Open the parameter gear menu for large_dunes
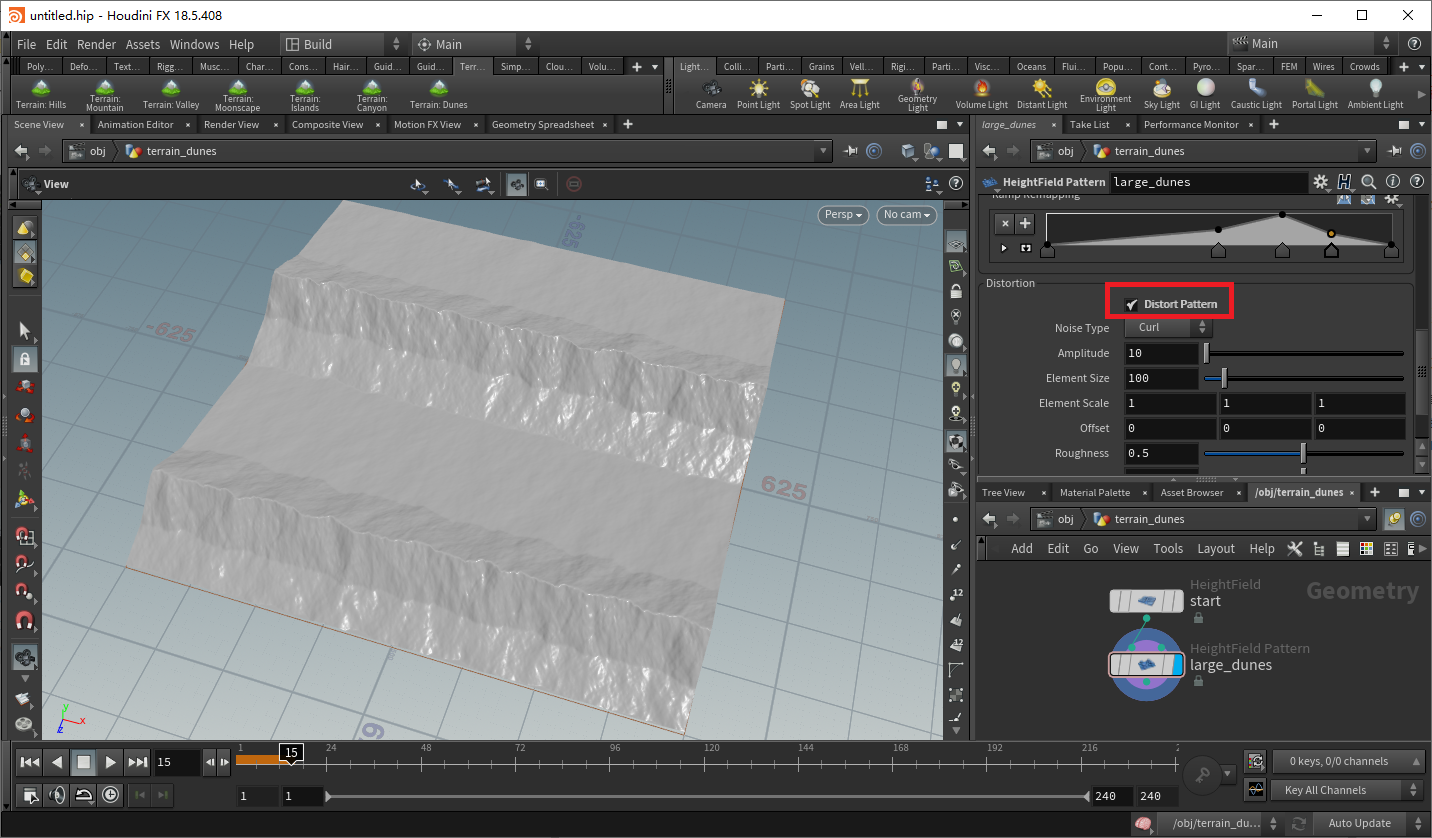 pyautogui.click(x=1321, y=182)
